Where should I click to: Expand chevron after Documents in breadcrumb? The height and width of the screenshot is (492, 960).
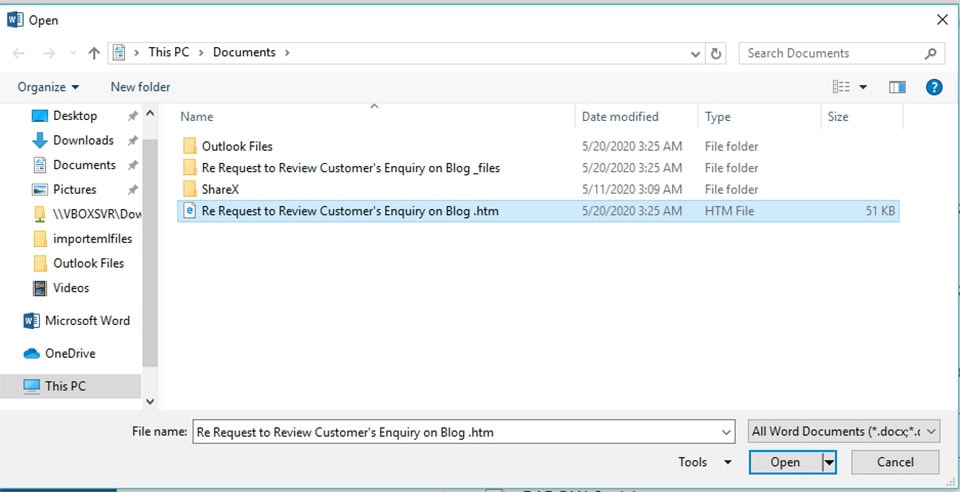287,53
